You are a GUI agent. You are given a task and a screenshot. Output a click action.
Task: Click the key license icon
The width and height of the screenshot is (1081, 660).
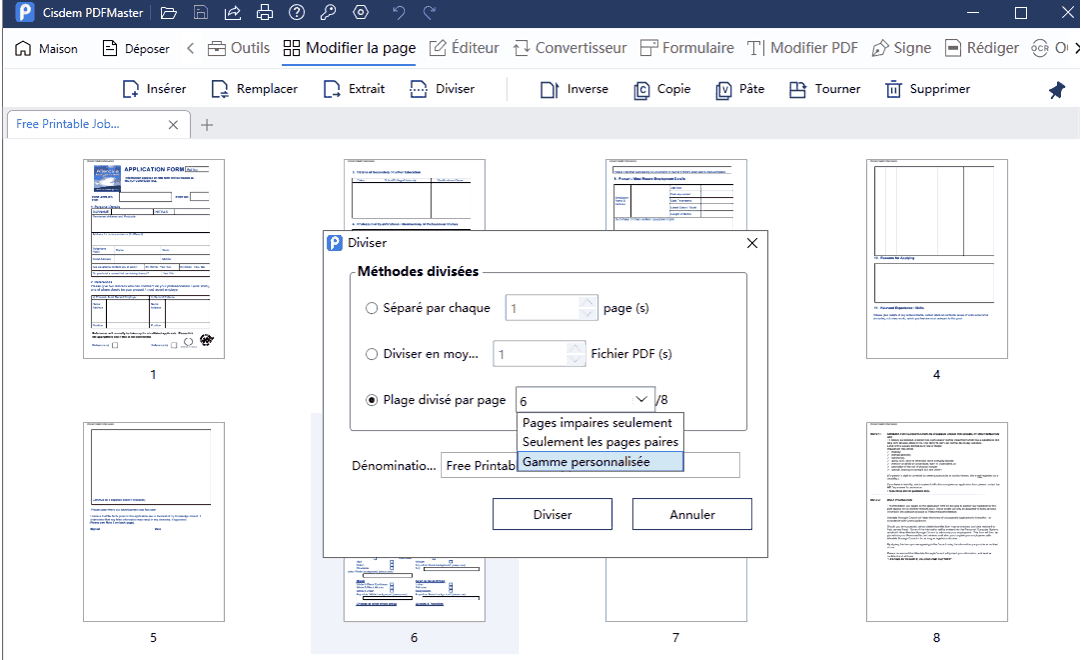[329, 12]
